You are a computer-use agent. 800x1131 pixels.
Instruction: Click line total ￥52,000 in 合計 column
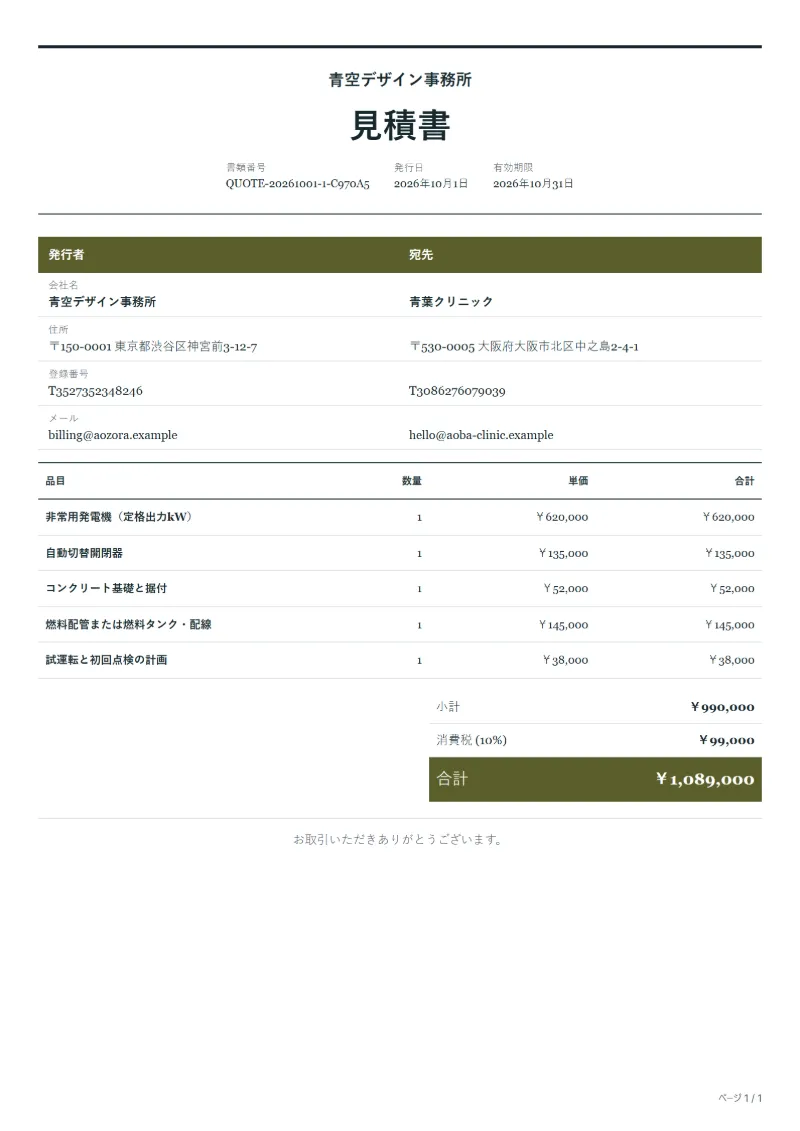[732, 589]
